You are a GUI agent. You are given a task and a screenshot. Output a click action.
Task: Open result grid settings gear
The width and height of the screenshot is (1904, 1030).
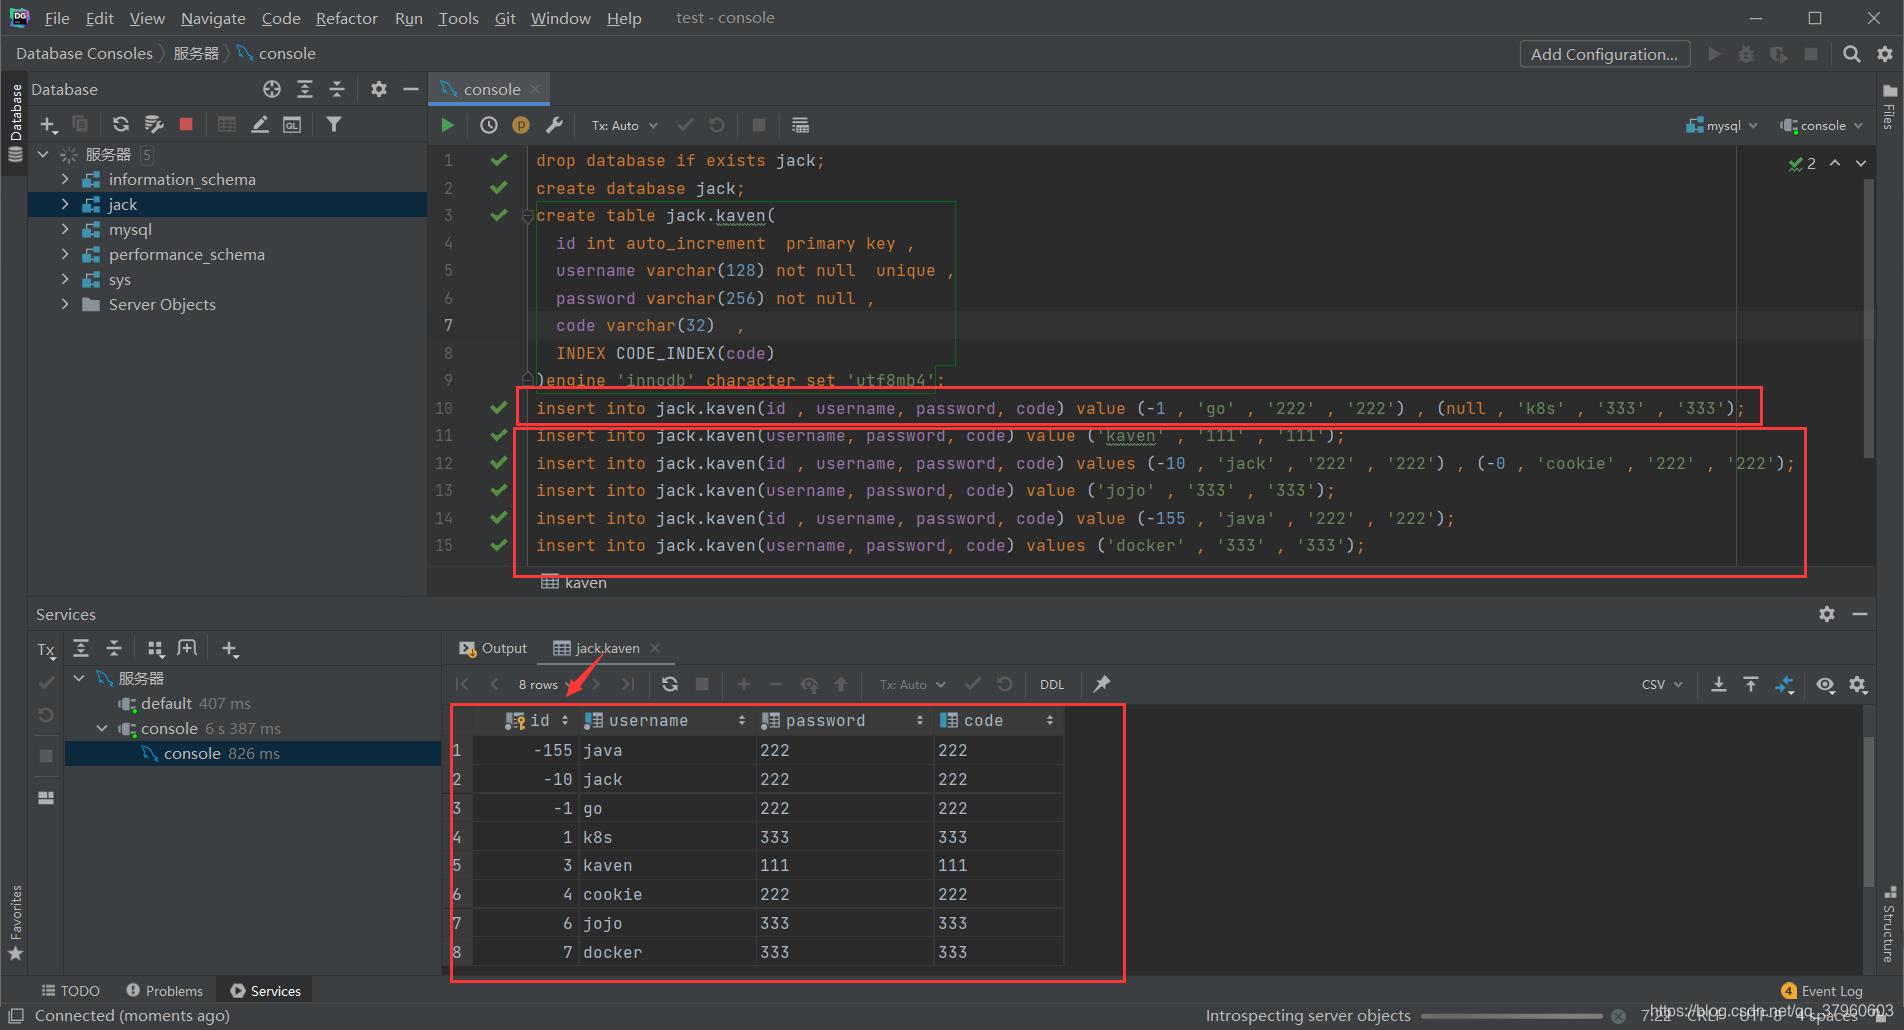click(x=1858, y=684)
